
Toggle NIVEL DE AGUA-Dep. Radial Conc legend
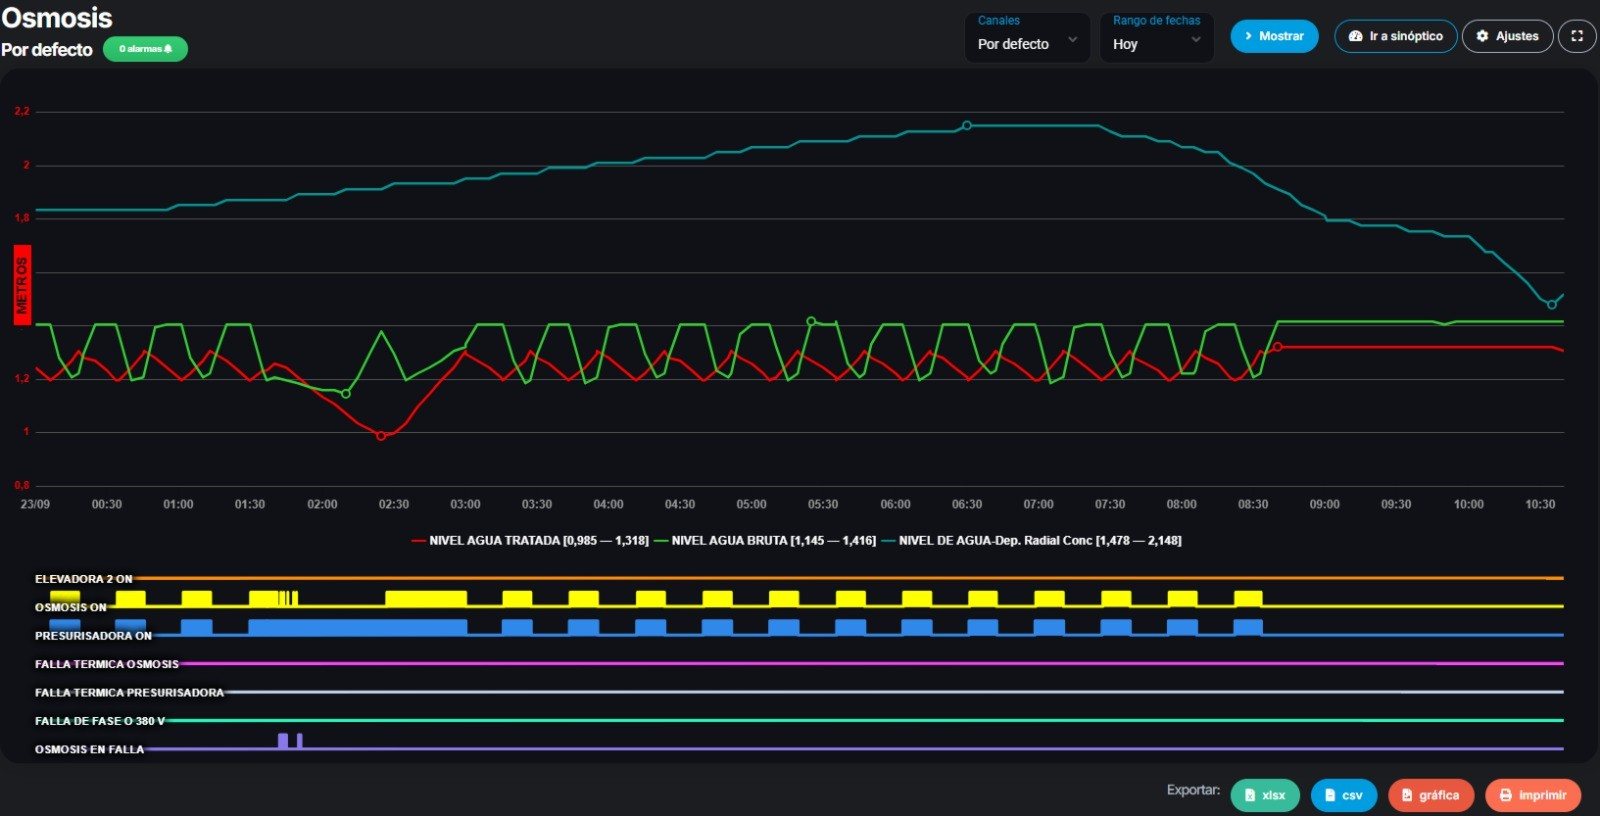[x=1032, y=540]
